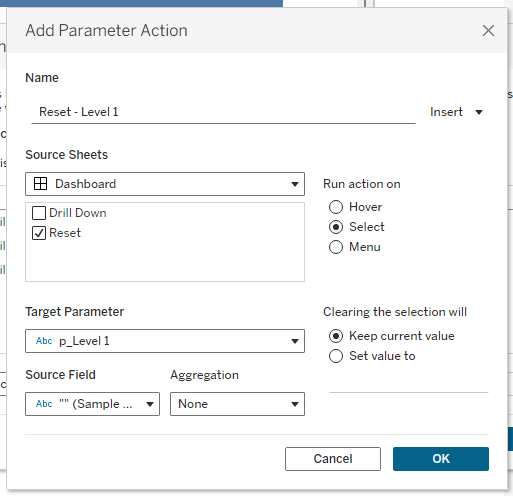Screen dimensions: 513x496
Task: Open the Target Parameter p_Level 1 dropdown
Action: click(165, 341)
